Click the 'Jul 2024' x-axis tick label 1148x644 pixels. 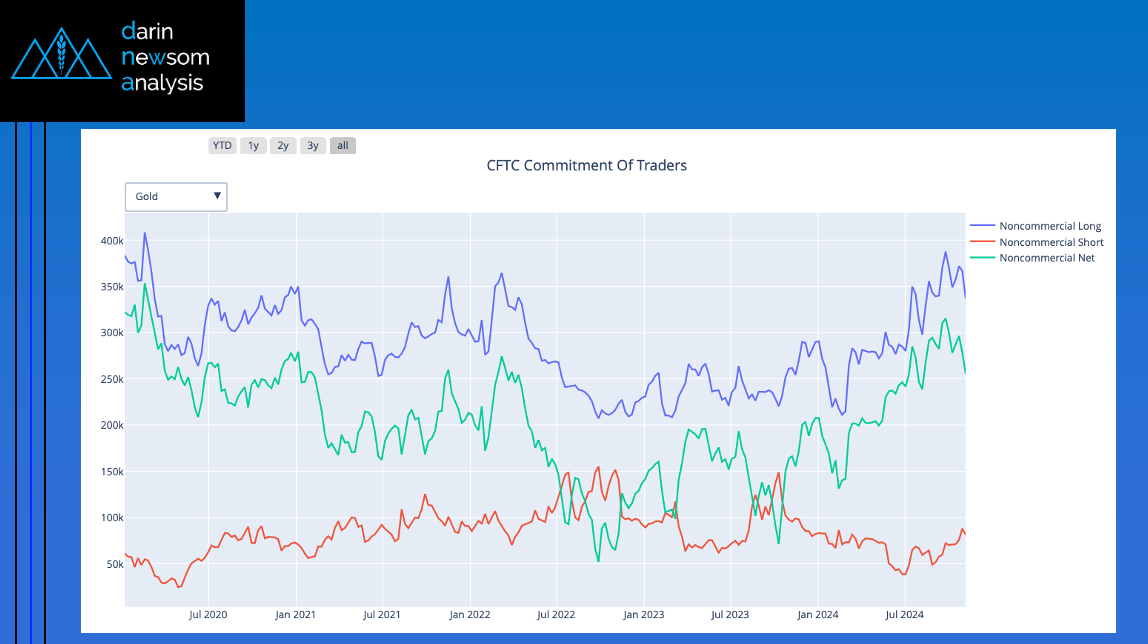tap(904, 614)
